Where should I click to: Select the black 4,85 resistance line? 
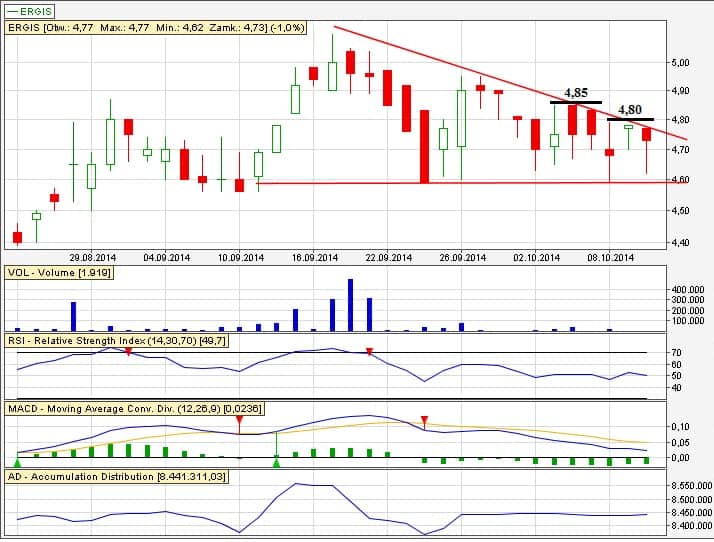(x=575, y=103)
